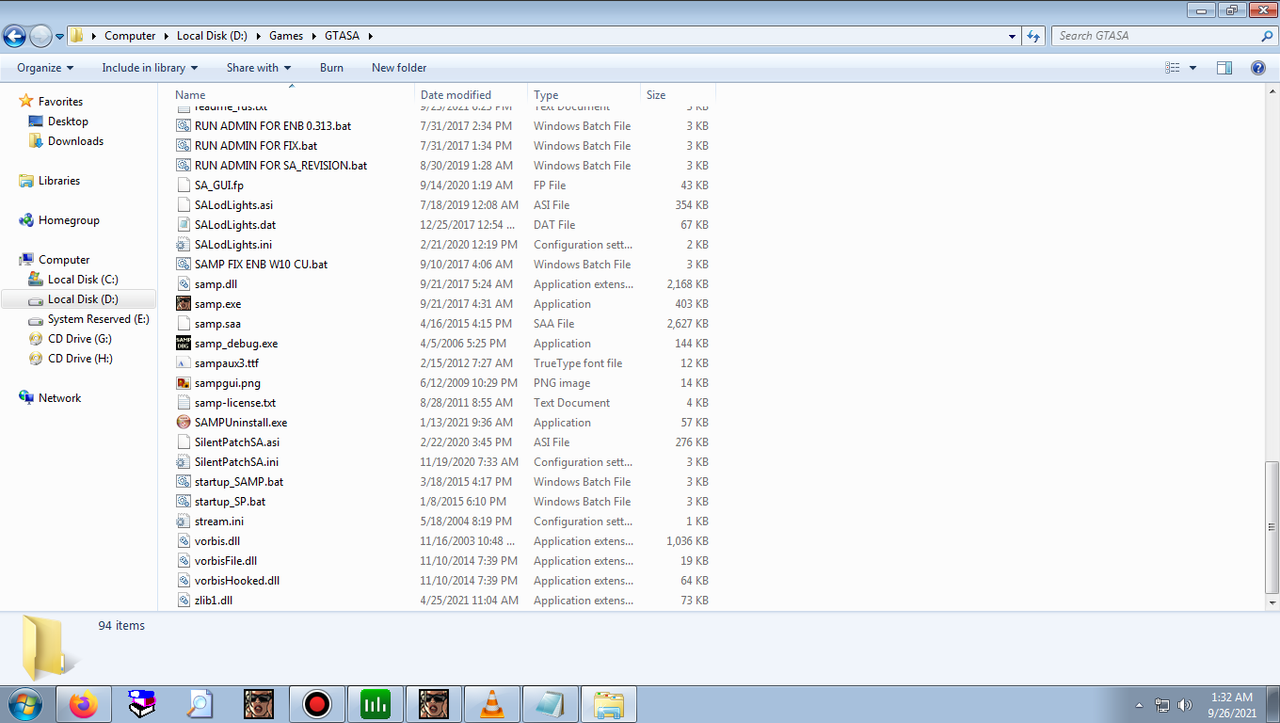Click the magnifier icon in Search GTASA box
Viewport: 1280px width, 723px height.
[x=1267, y=36]
